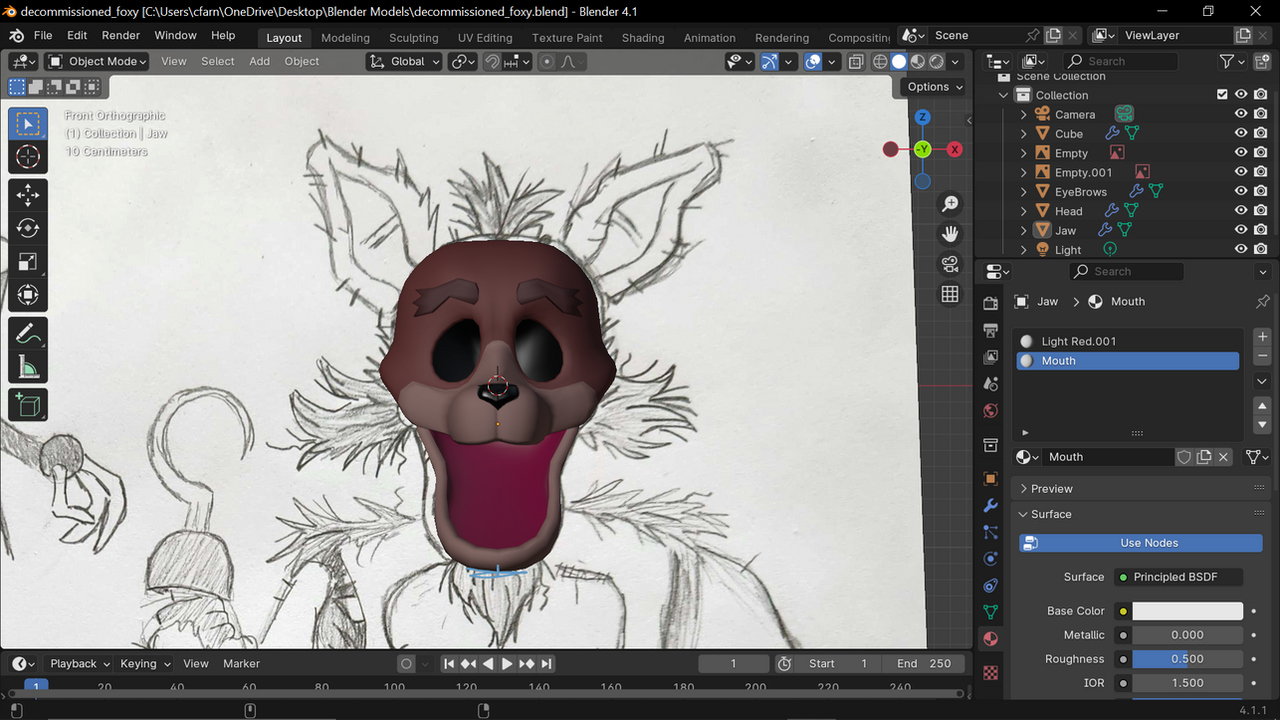This screenshot has width=1280, height=720.
Task: Open the Object properties tab
Action: 991,479
